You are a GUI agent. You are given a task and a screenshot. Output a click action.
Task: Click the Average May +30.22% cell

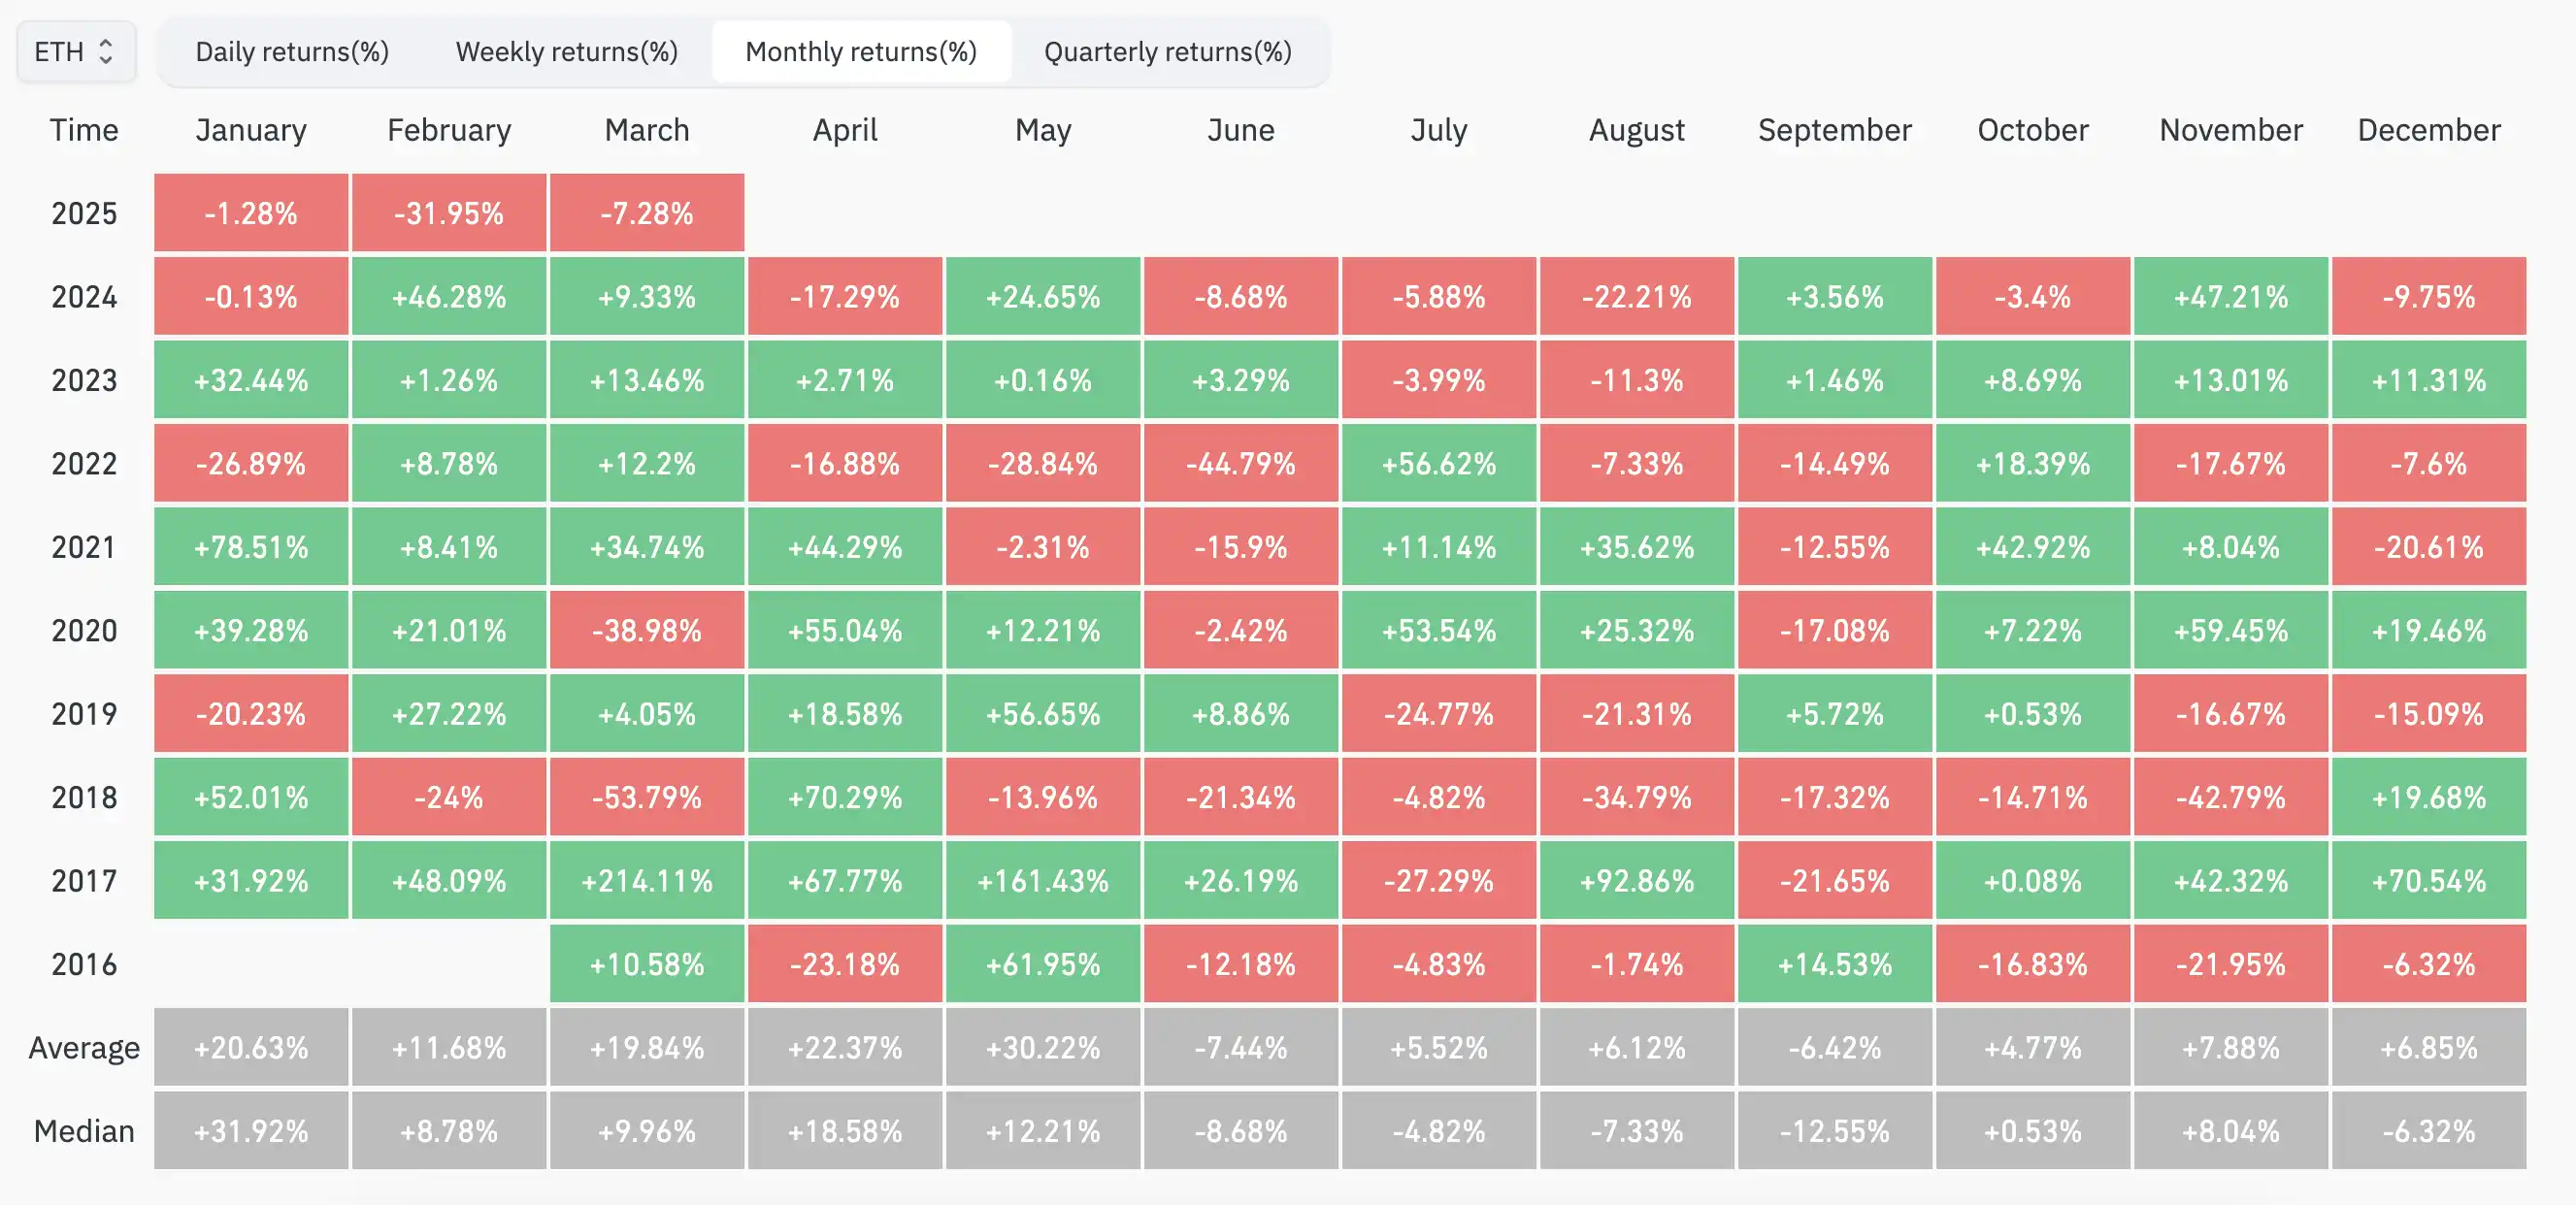[x=1043, y=1047]
